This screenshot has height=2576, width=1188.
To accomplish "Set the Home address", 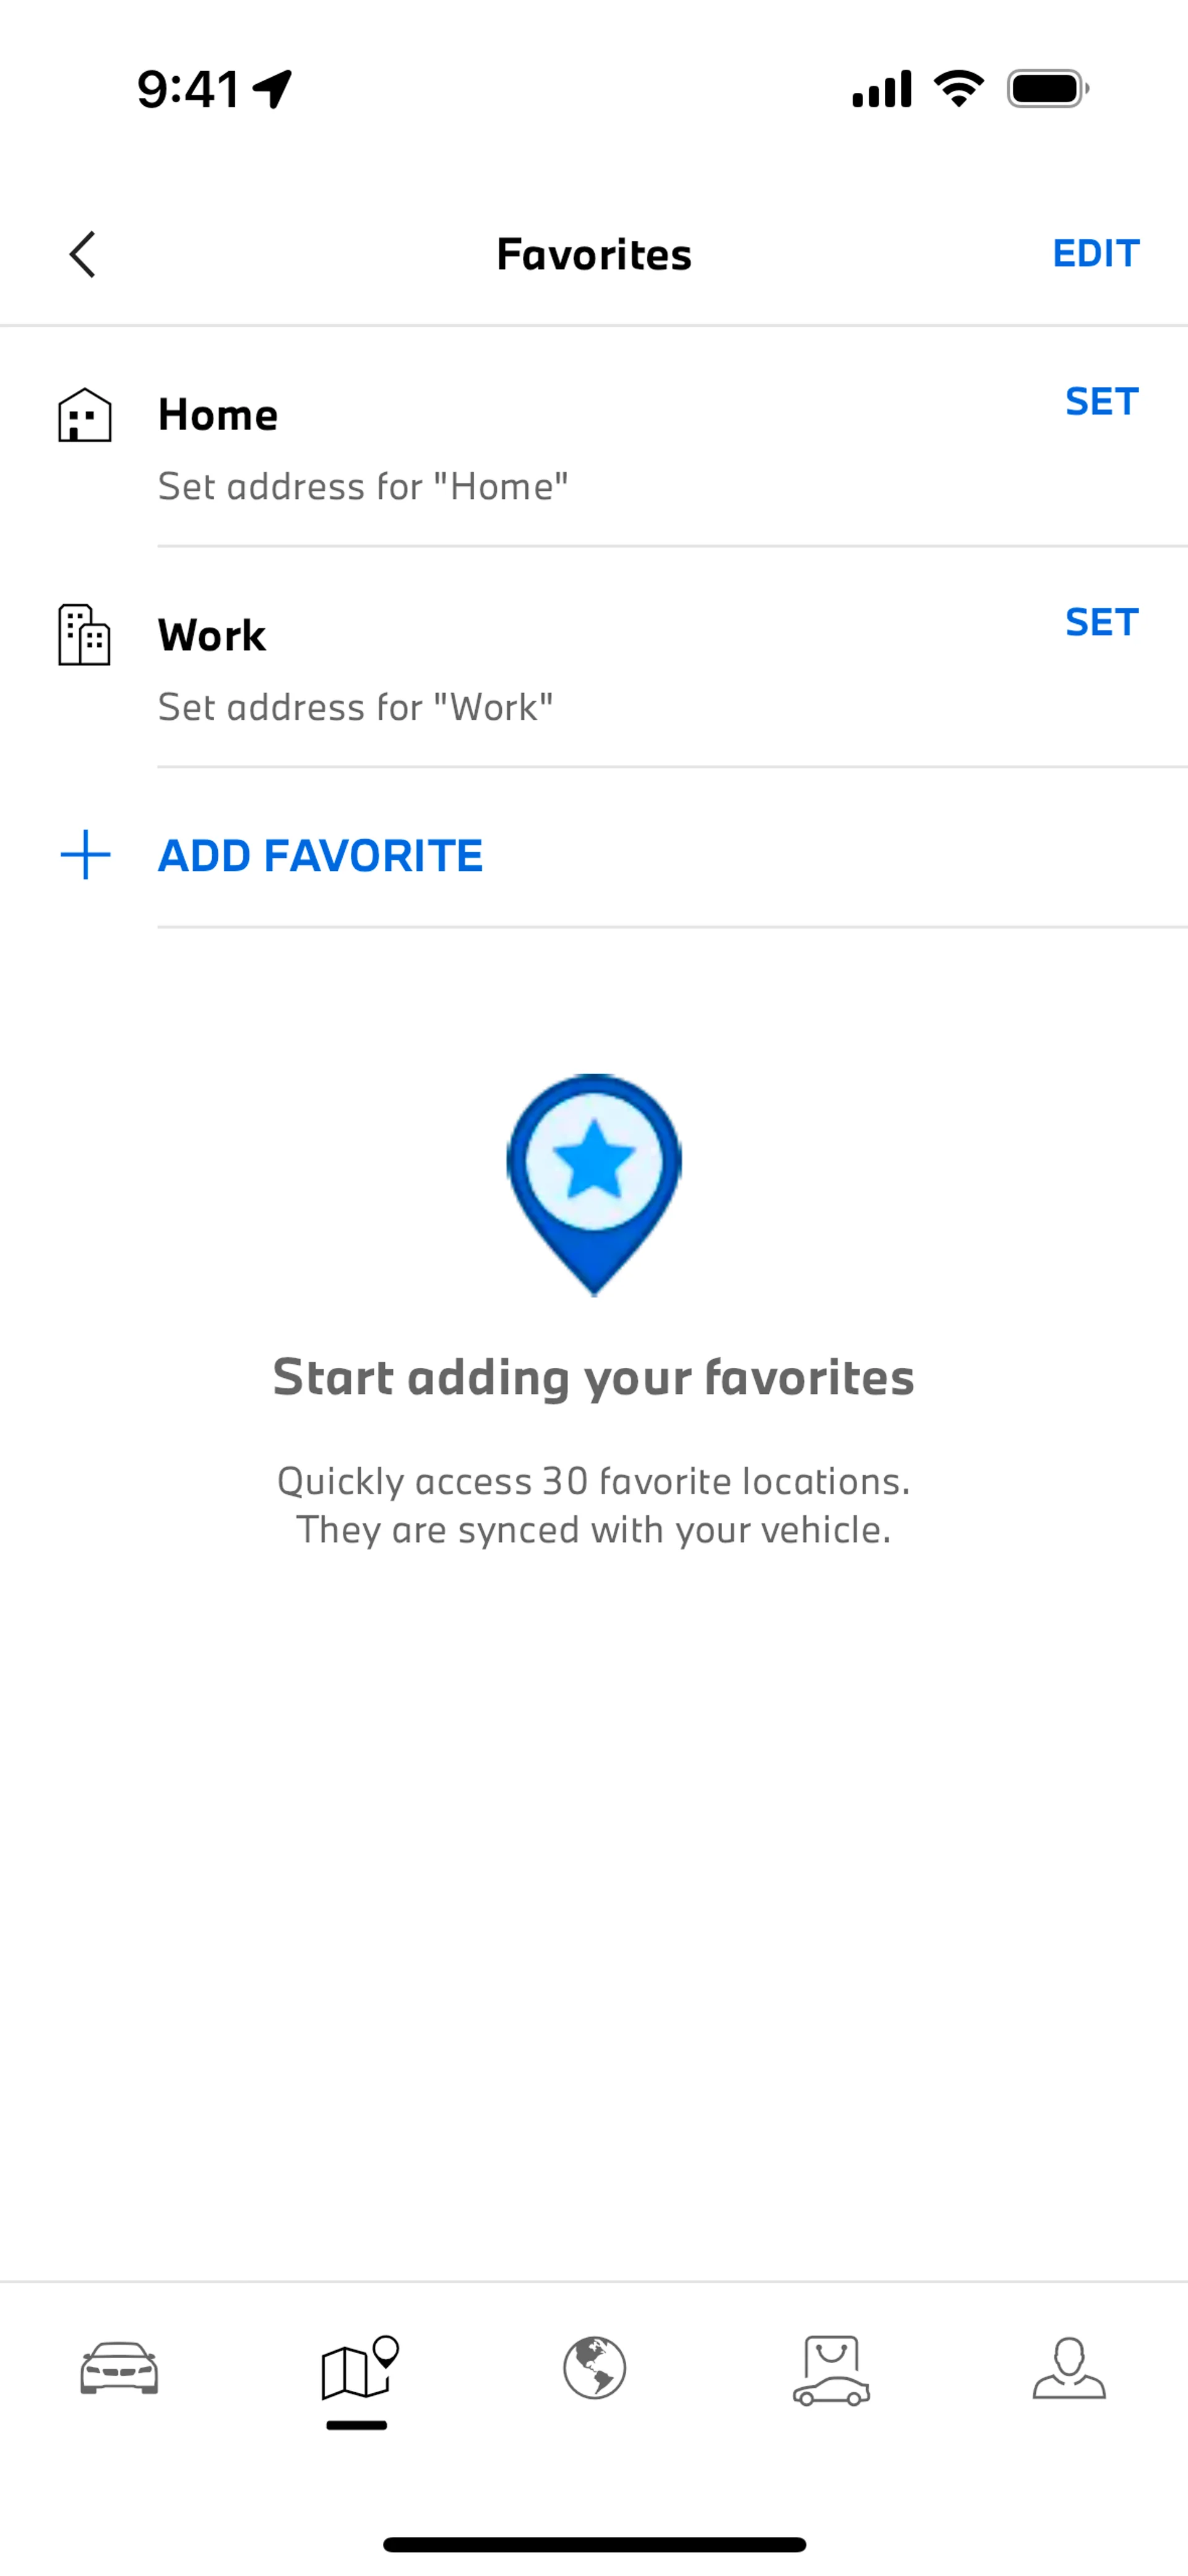I will click(x=1101, y=401).
